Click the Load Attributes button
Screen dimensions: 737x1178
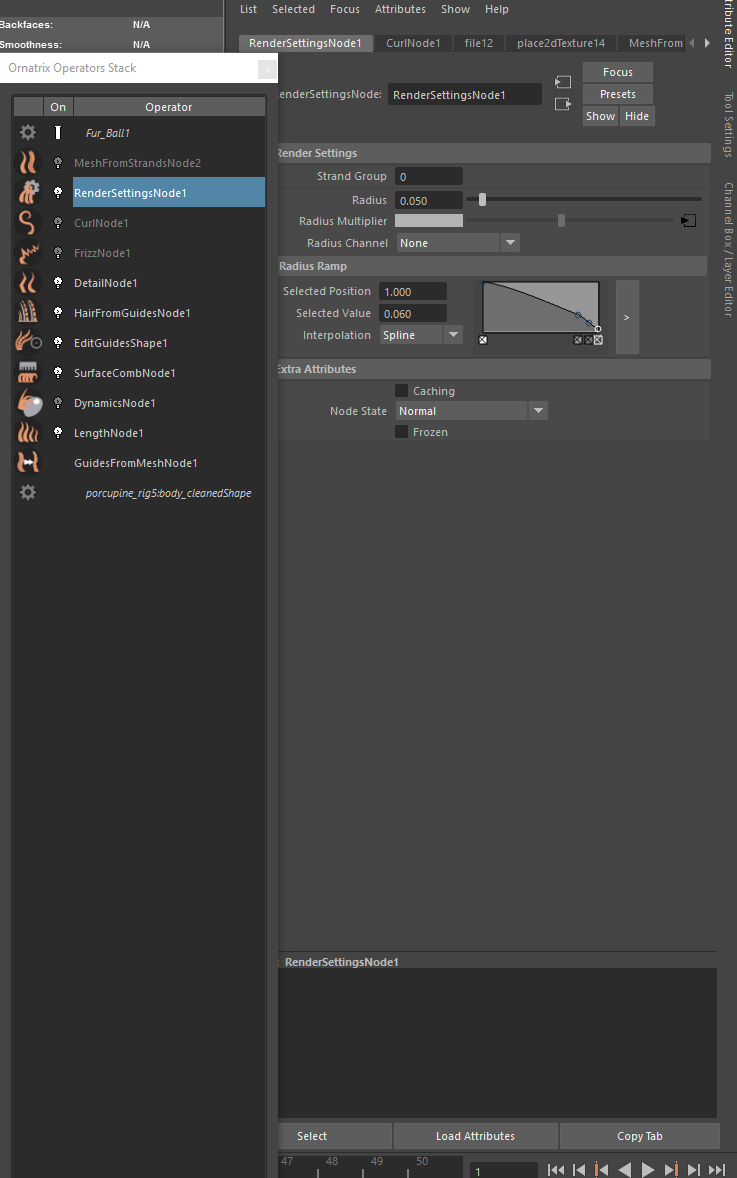click(x=475, y=1136)
